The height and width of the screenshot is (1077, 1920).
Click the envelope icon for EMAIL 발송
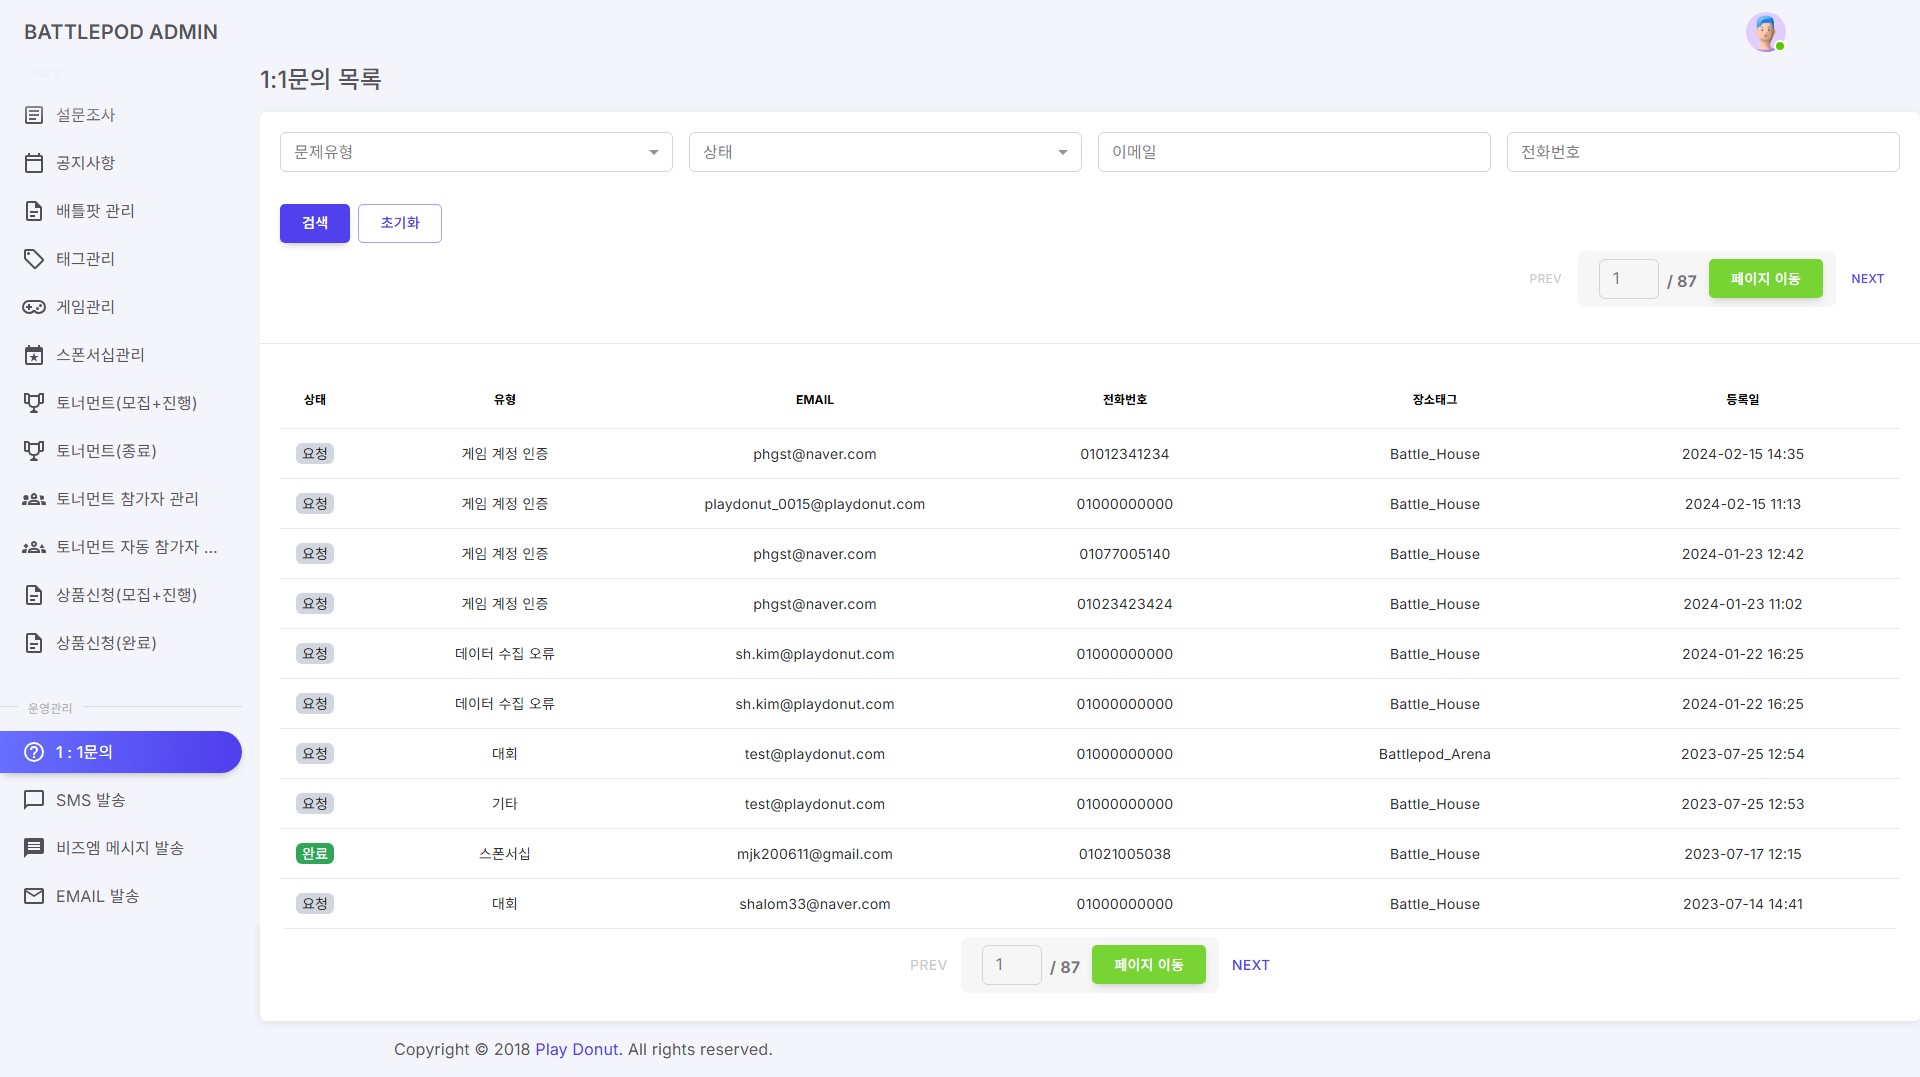tap(34, 896)
